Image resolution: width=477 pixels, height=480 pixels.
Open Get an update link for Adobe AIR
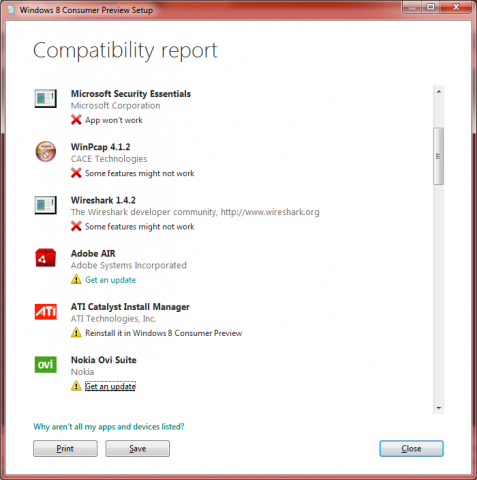point(110,280)
